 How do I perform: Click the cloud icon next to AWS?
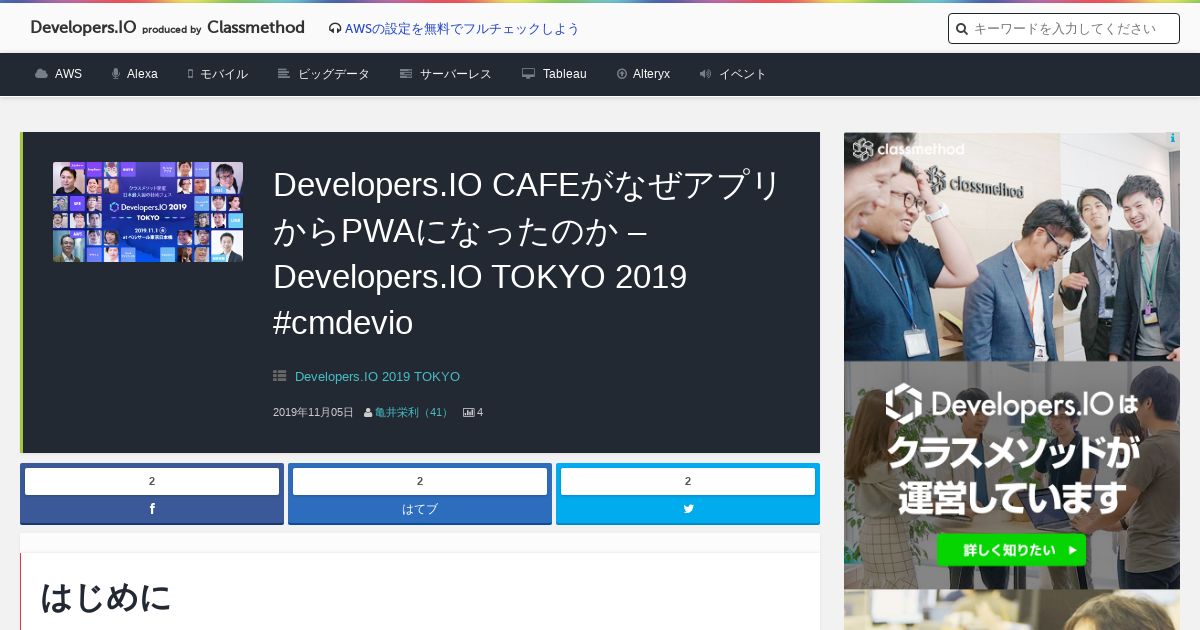tap(41, 74)
